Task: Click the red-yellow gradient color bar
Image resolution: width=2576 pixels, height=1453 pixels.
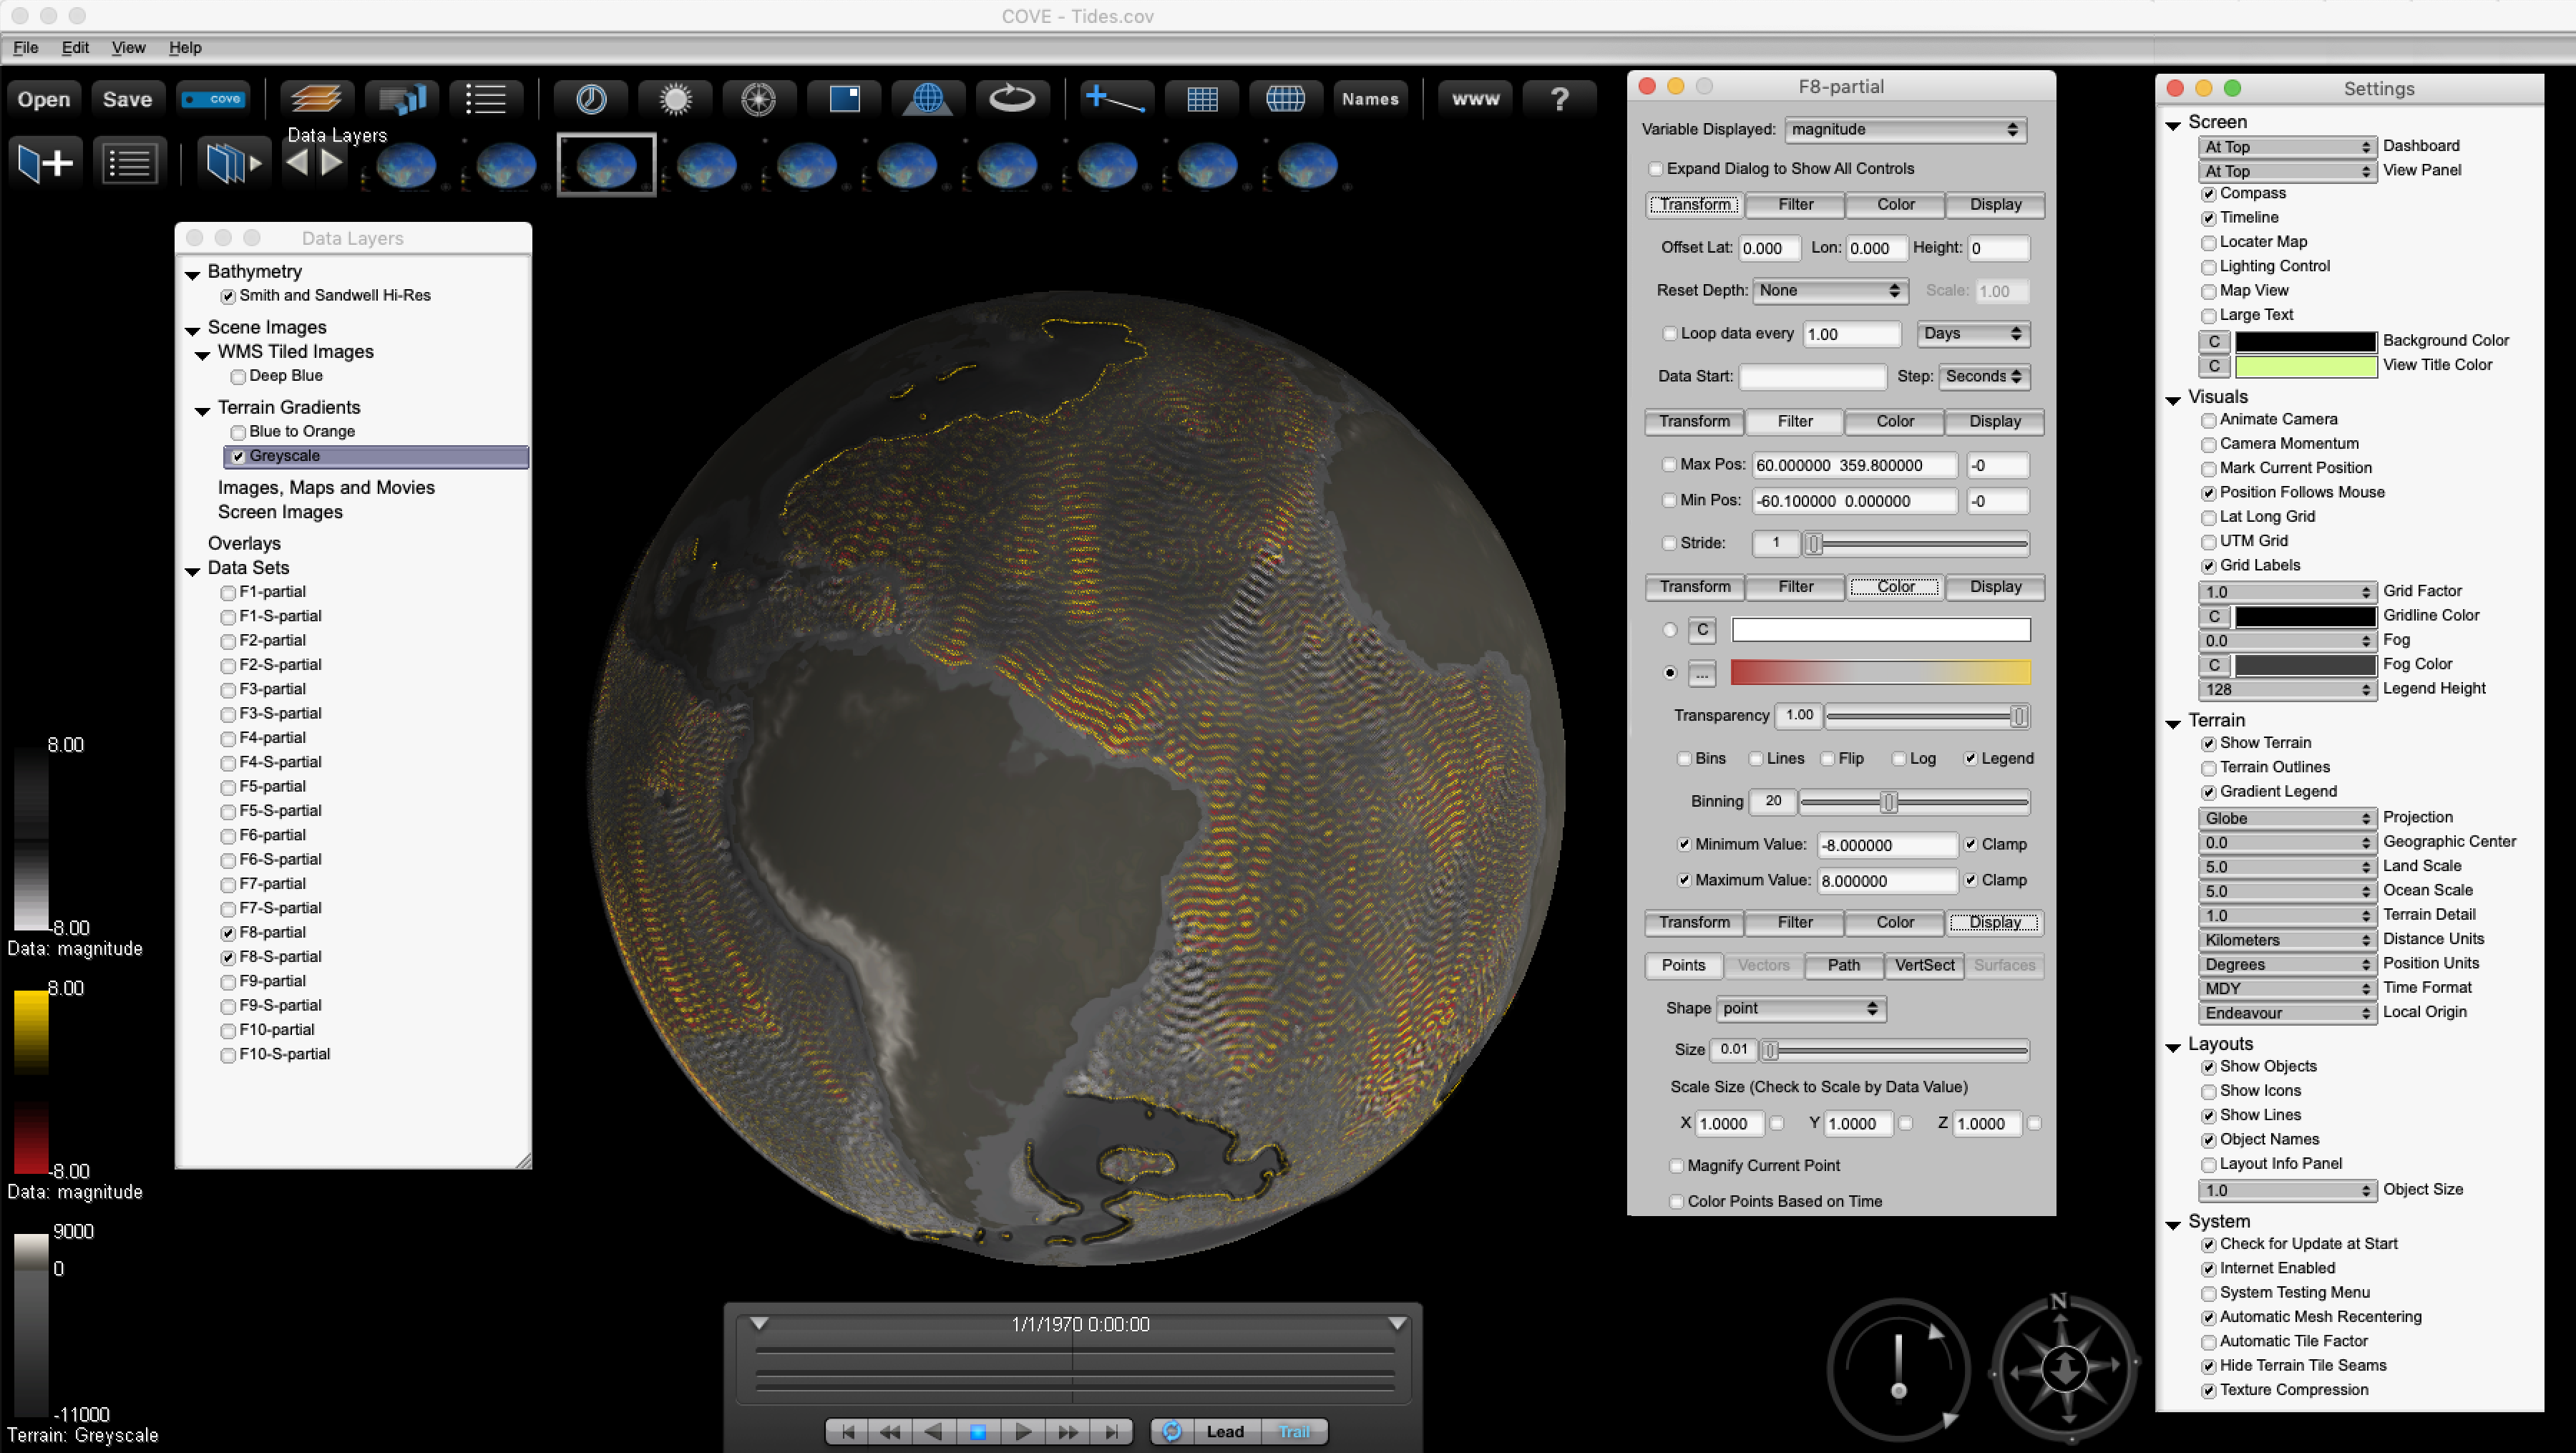Action: (1880, 672)
